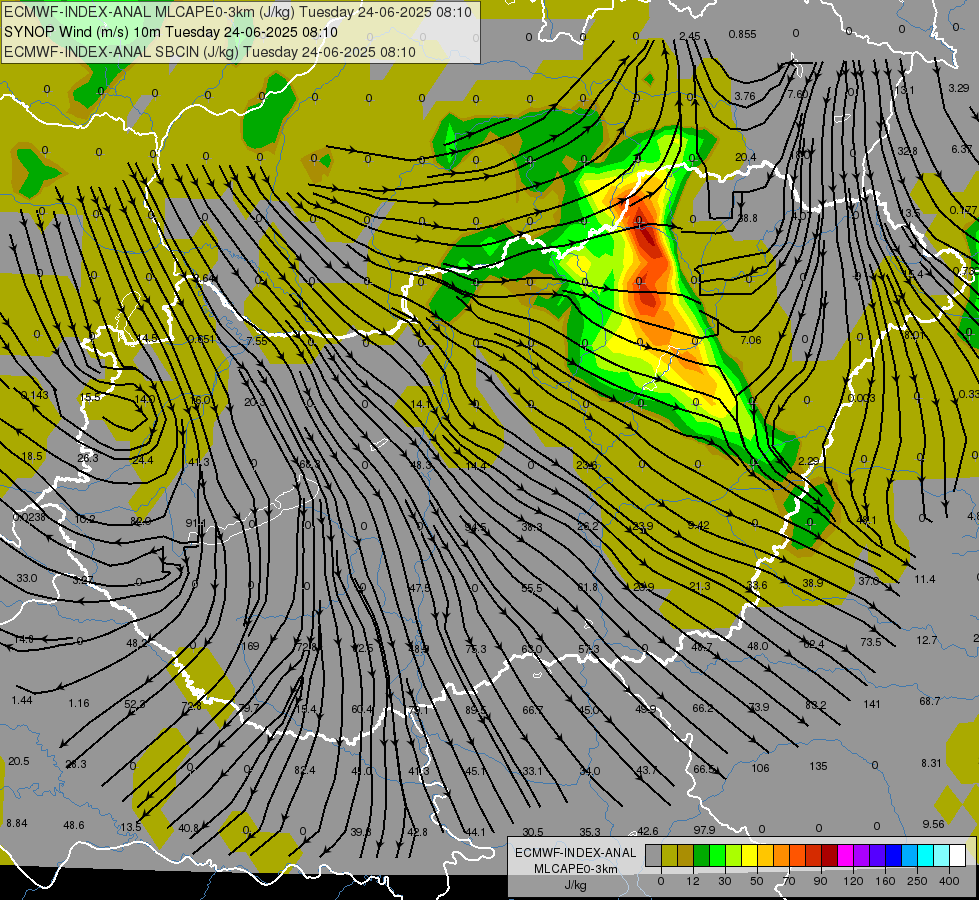The height and width of the screenshot is (900, 979).
Task: Click the map value '20.4'
Action: [745, 157]
